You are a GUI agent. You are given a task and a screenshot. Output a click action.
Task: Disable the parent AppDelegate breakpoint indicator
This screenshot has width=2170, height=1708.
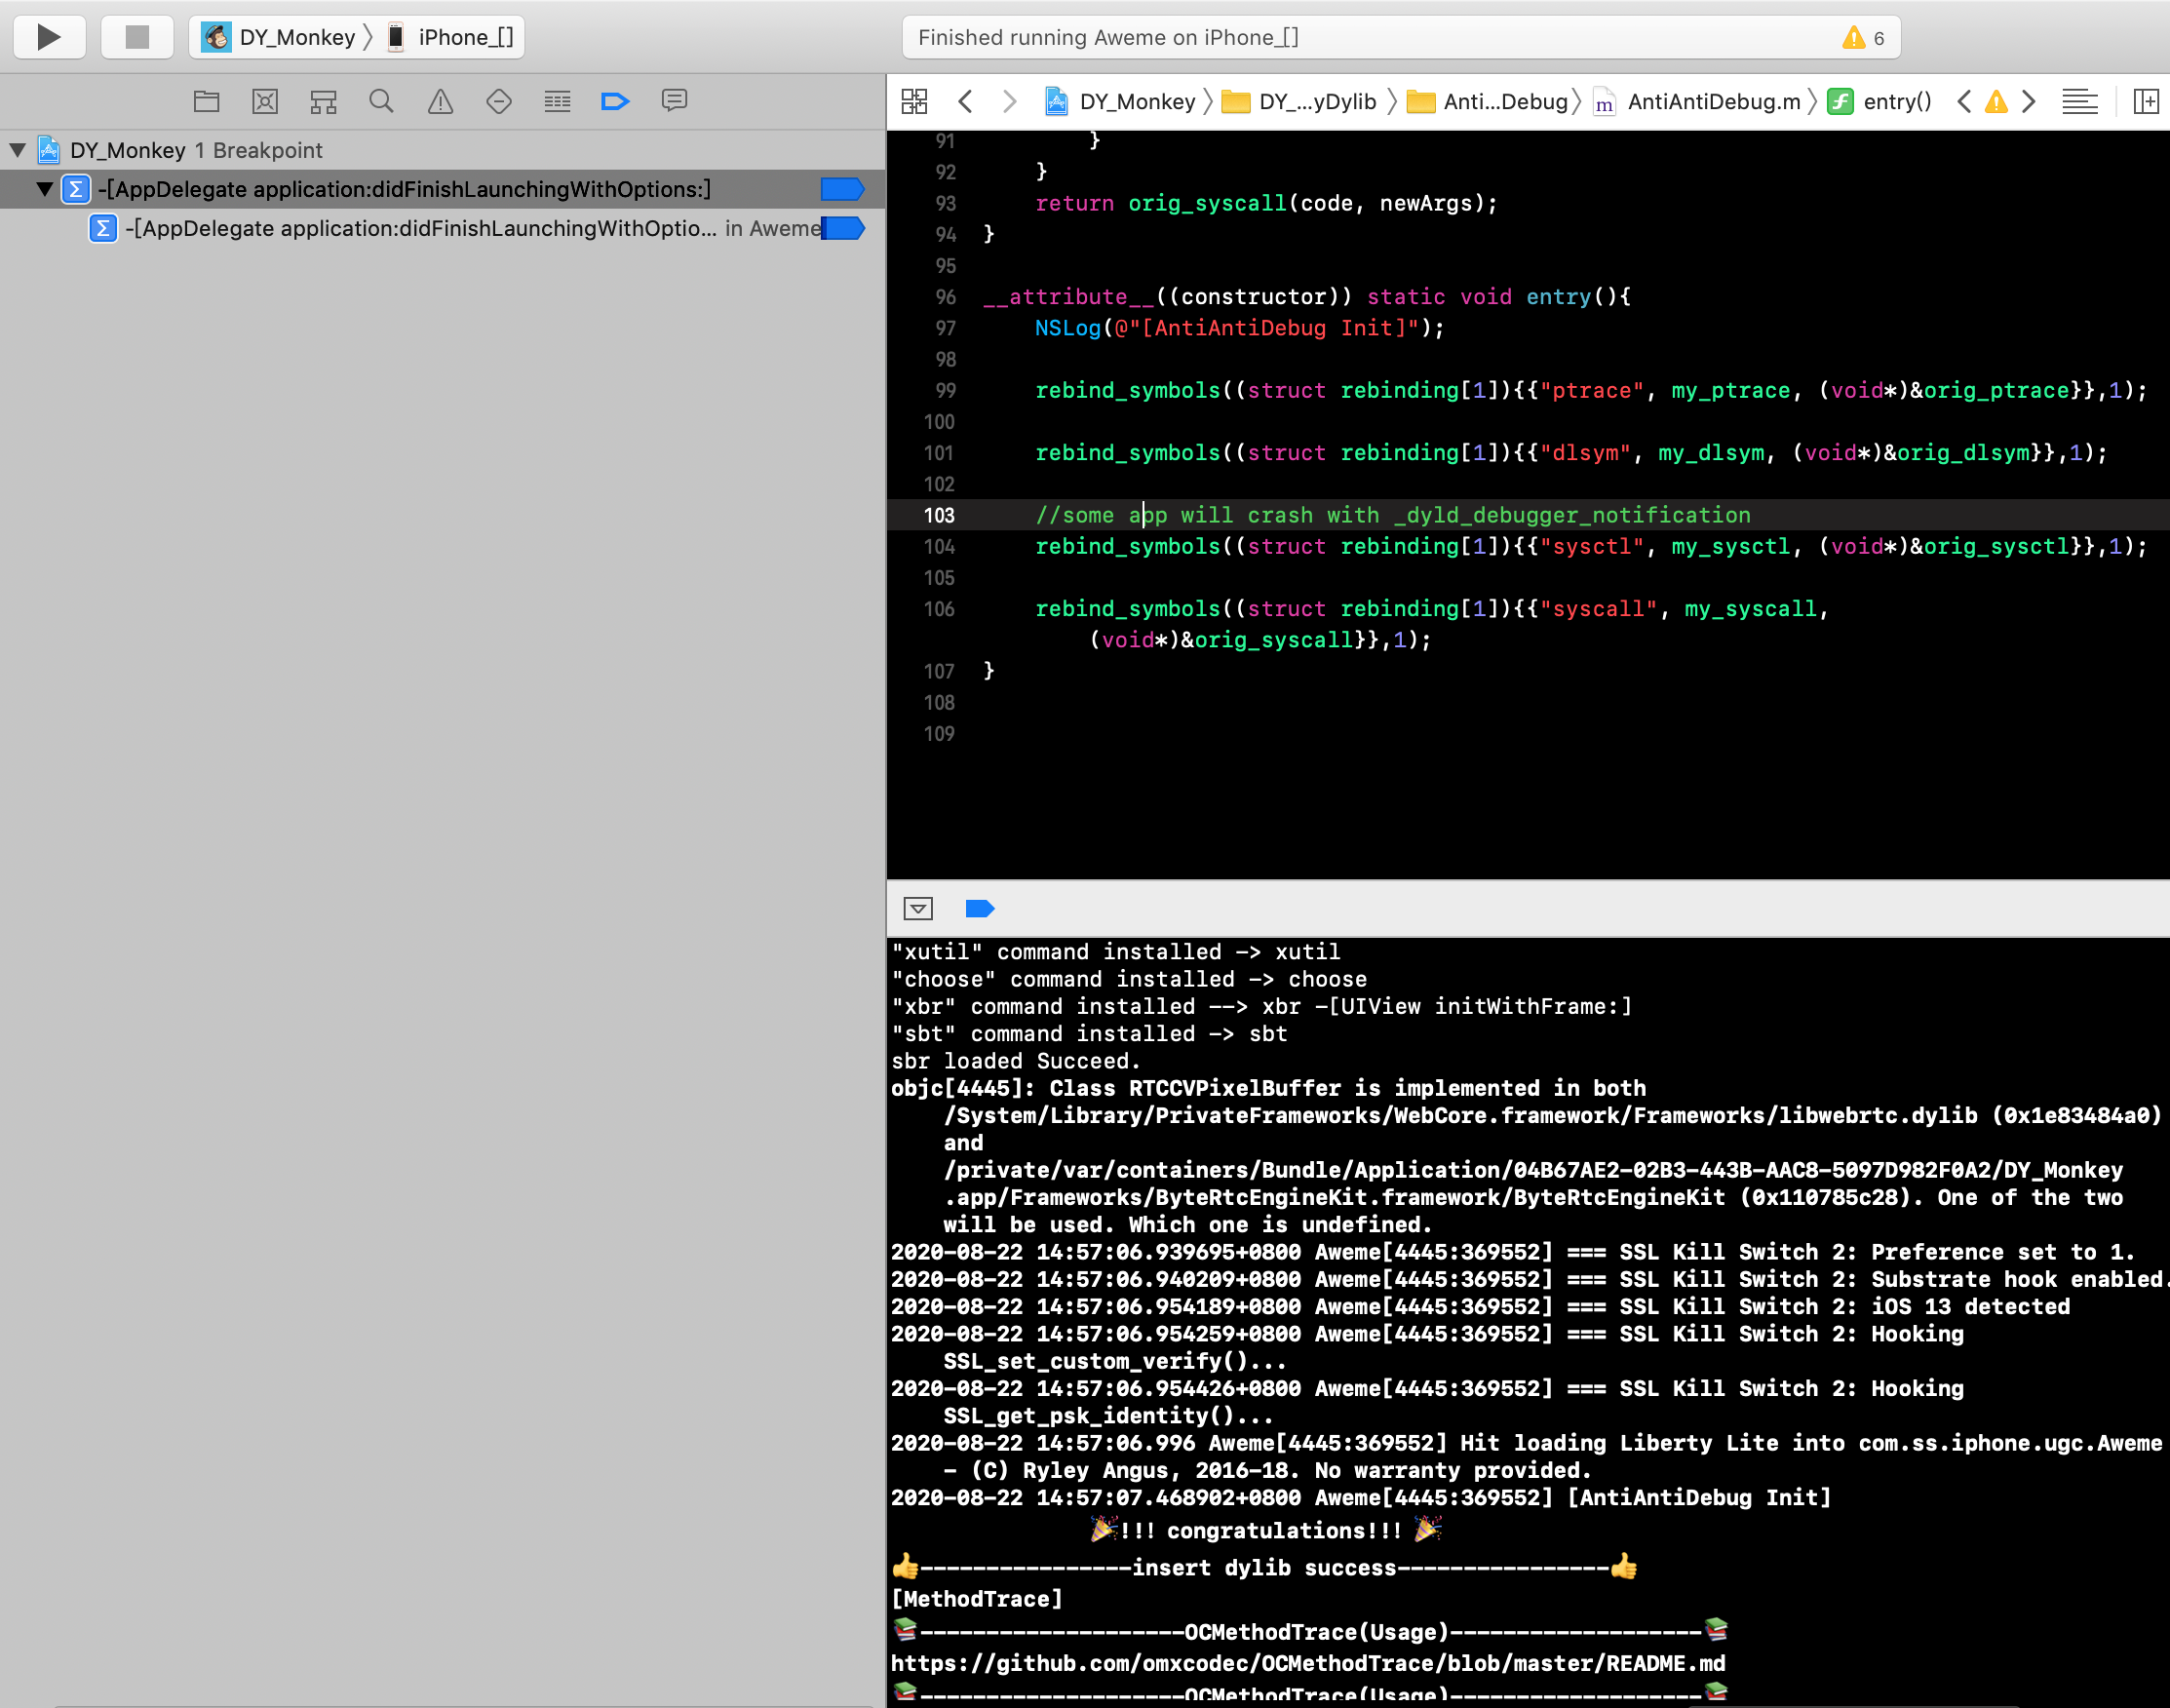pos(841,189)
